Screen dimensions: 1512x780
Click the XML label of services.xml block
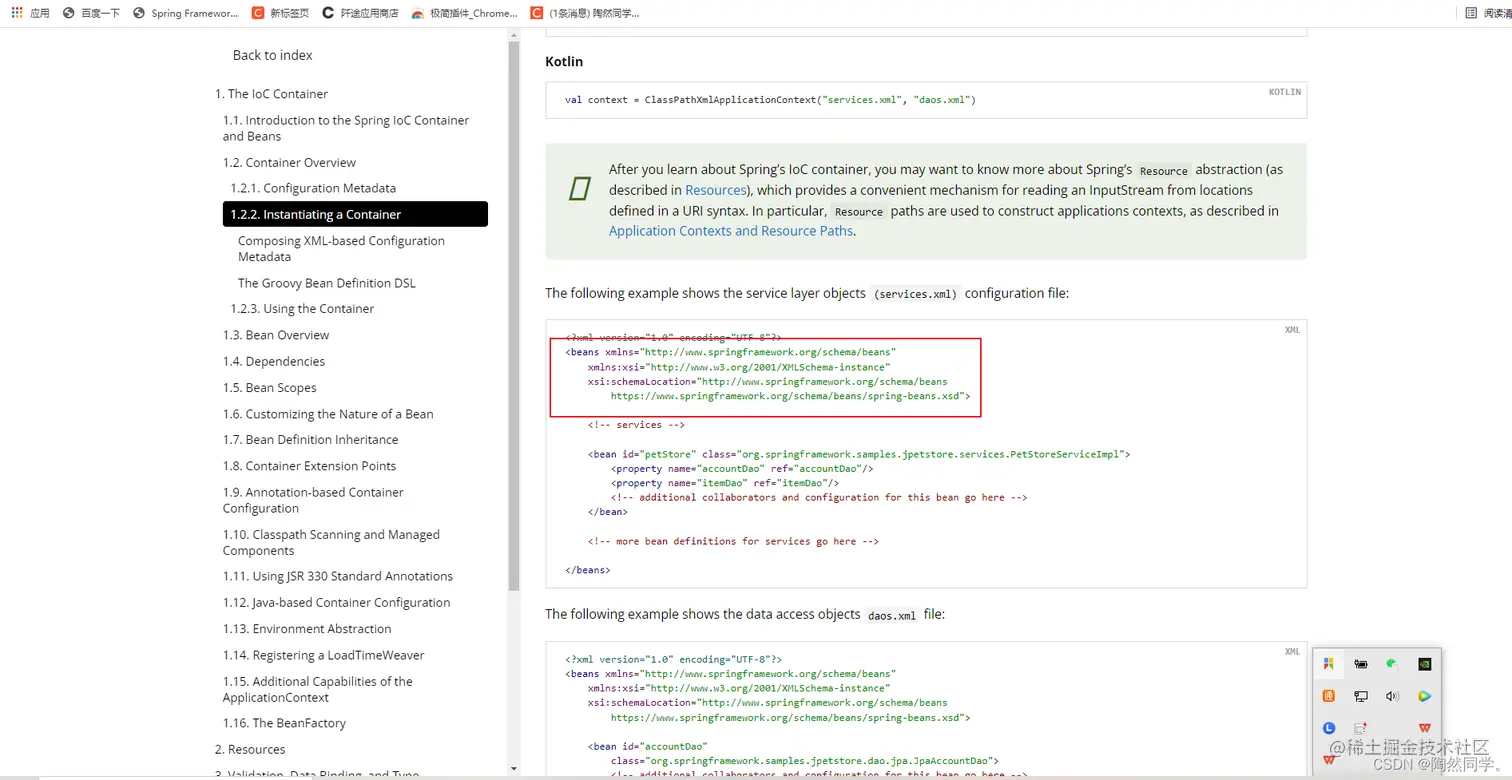[x=1292, y=330]
